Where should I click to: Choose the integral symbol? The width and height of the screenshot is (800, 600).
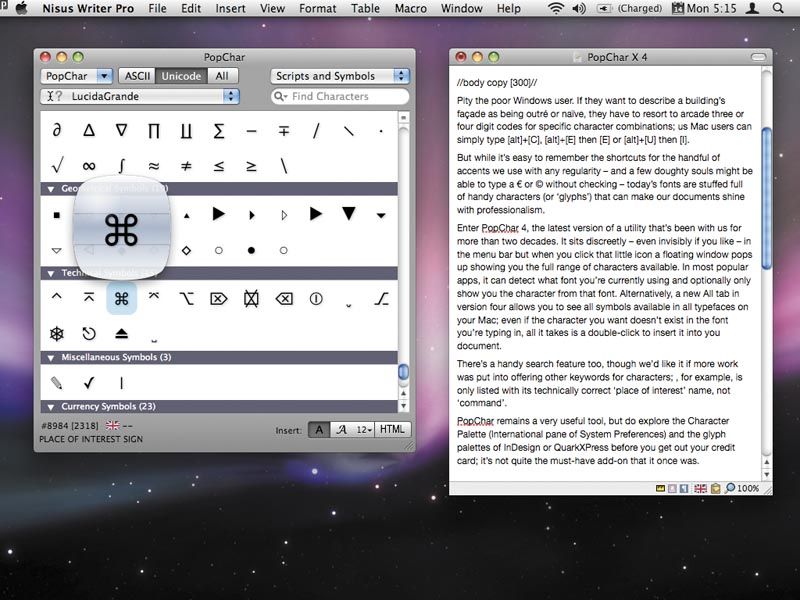tap(121, 165)
